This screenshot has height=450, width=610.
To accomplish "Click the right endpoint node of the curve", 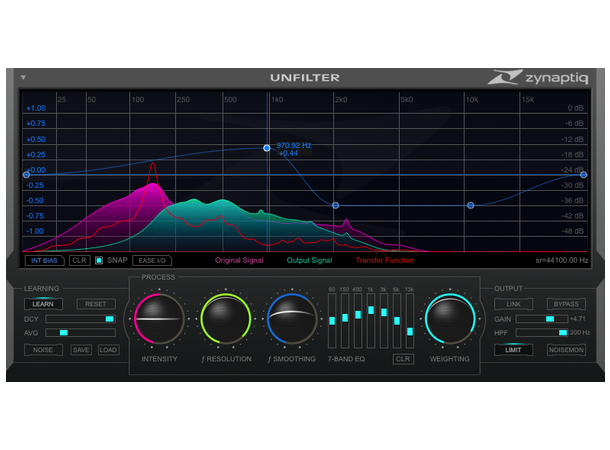I will point(584,175).
